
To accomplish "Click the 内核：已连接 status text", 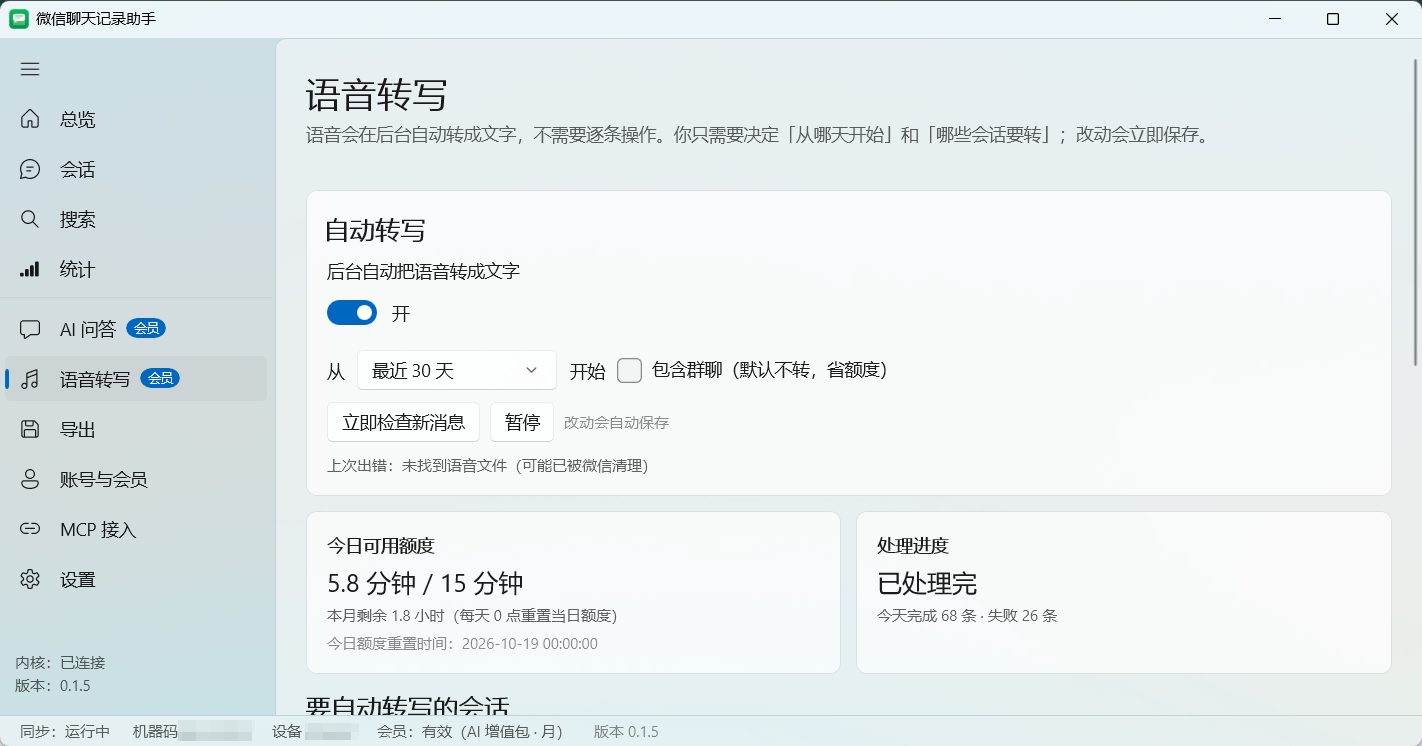I will pos(60,662).
